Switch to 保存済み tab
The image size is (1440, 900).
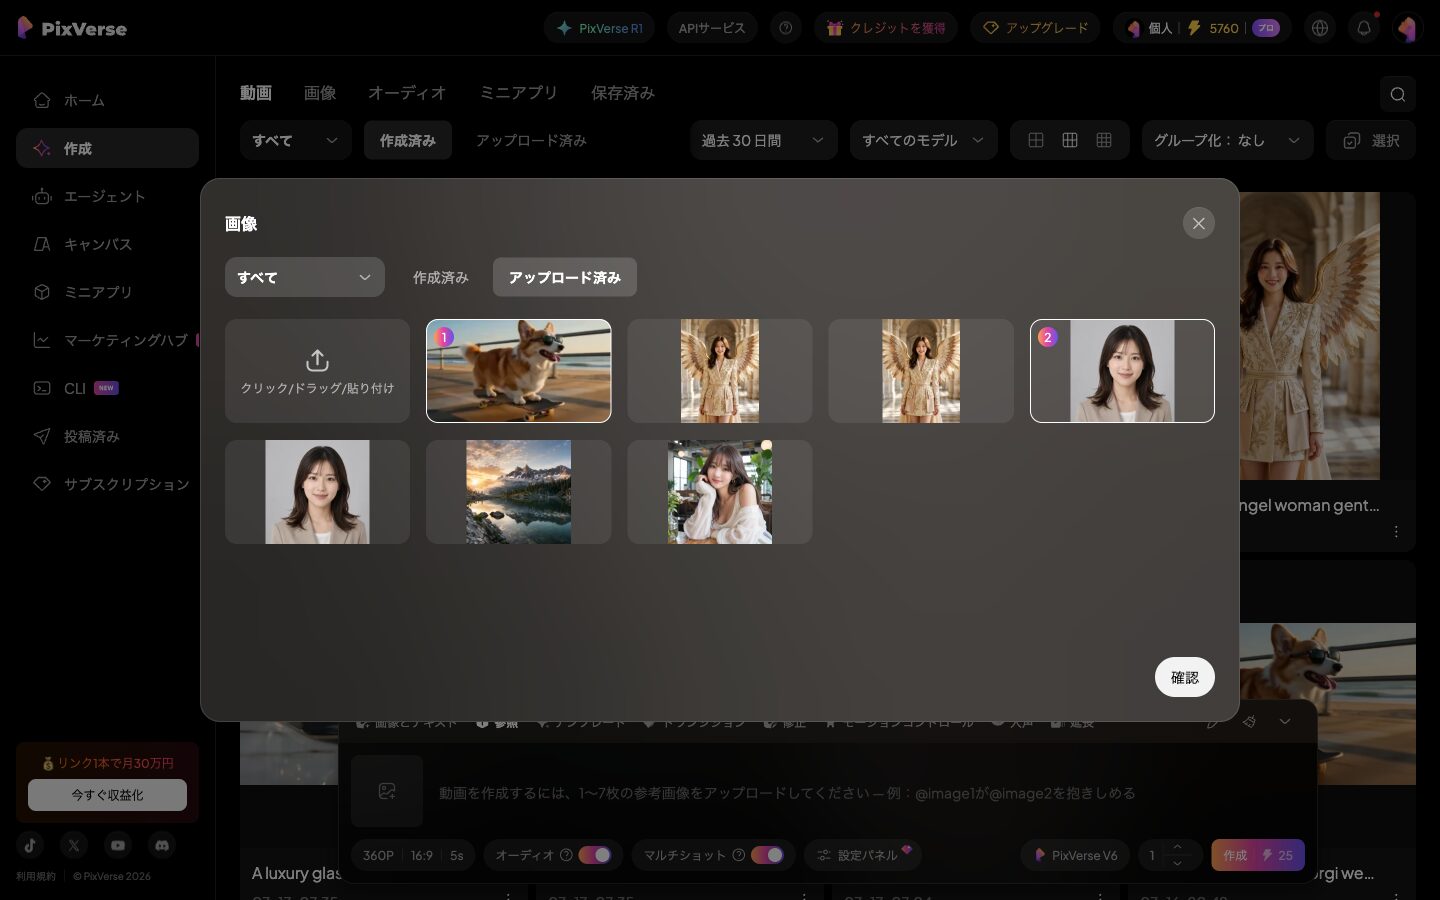coord(622,92)
